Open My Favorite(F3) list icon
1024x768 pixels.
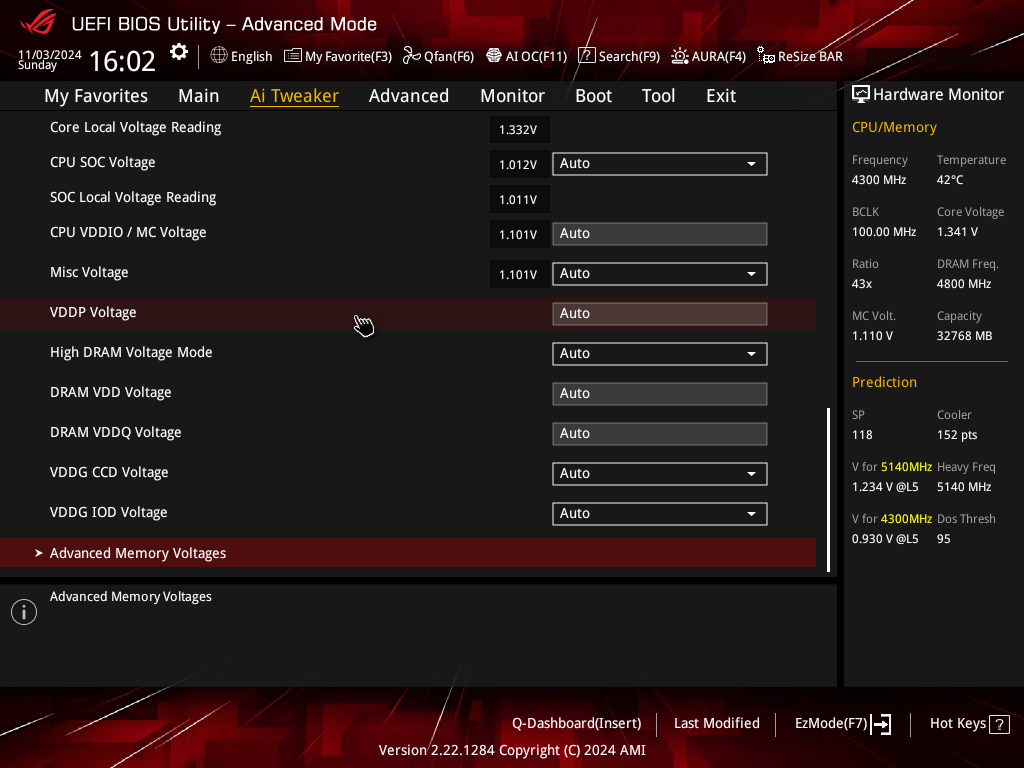point(293,56)
